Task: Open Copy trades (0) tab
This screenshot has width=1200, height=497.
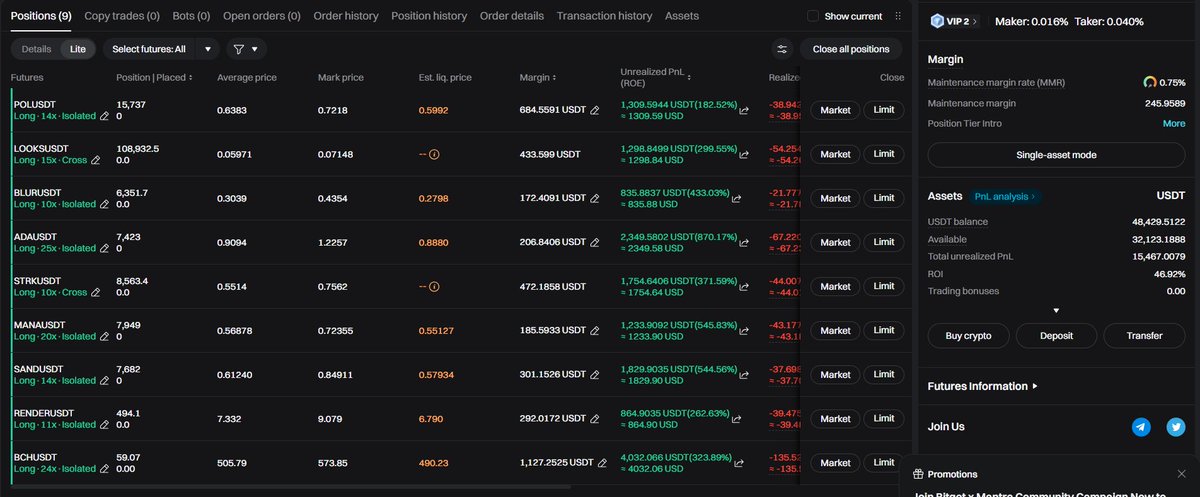Action: point(122,16)
